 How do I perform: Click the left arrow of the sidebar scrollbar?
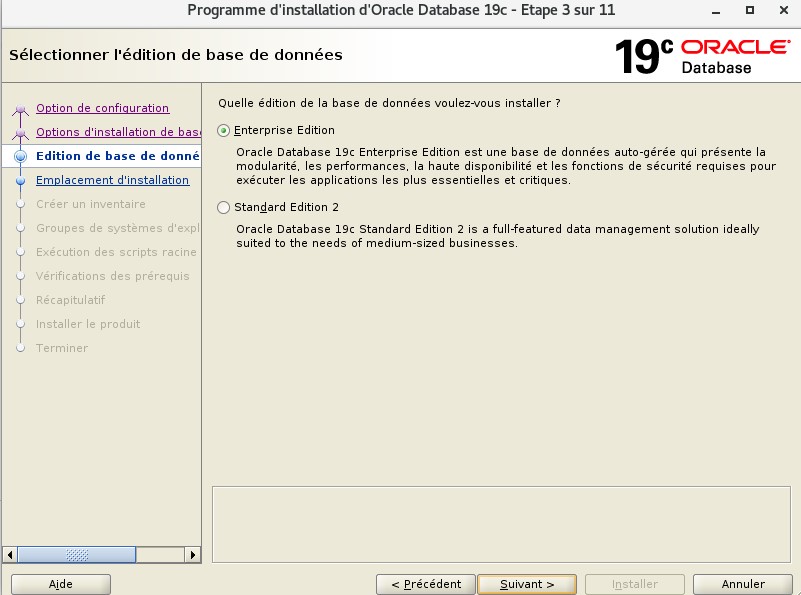click(10, 555)
